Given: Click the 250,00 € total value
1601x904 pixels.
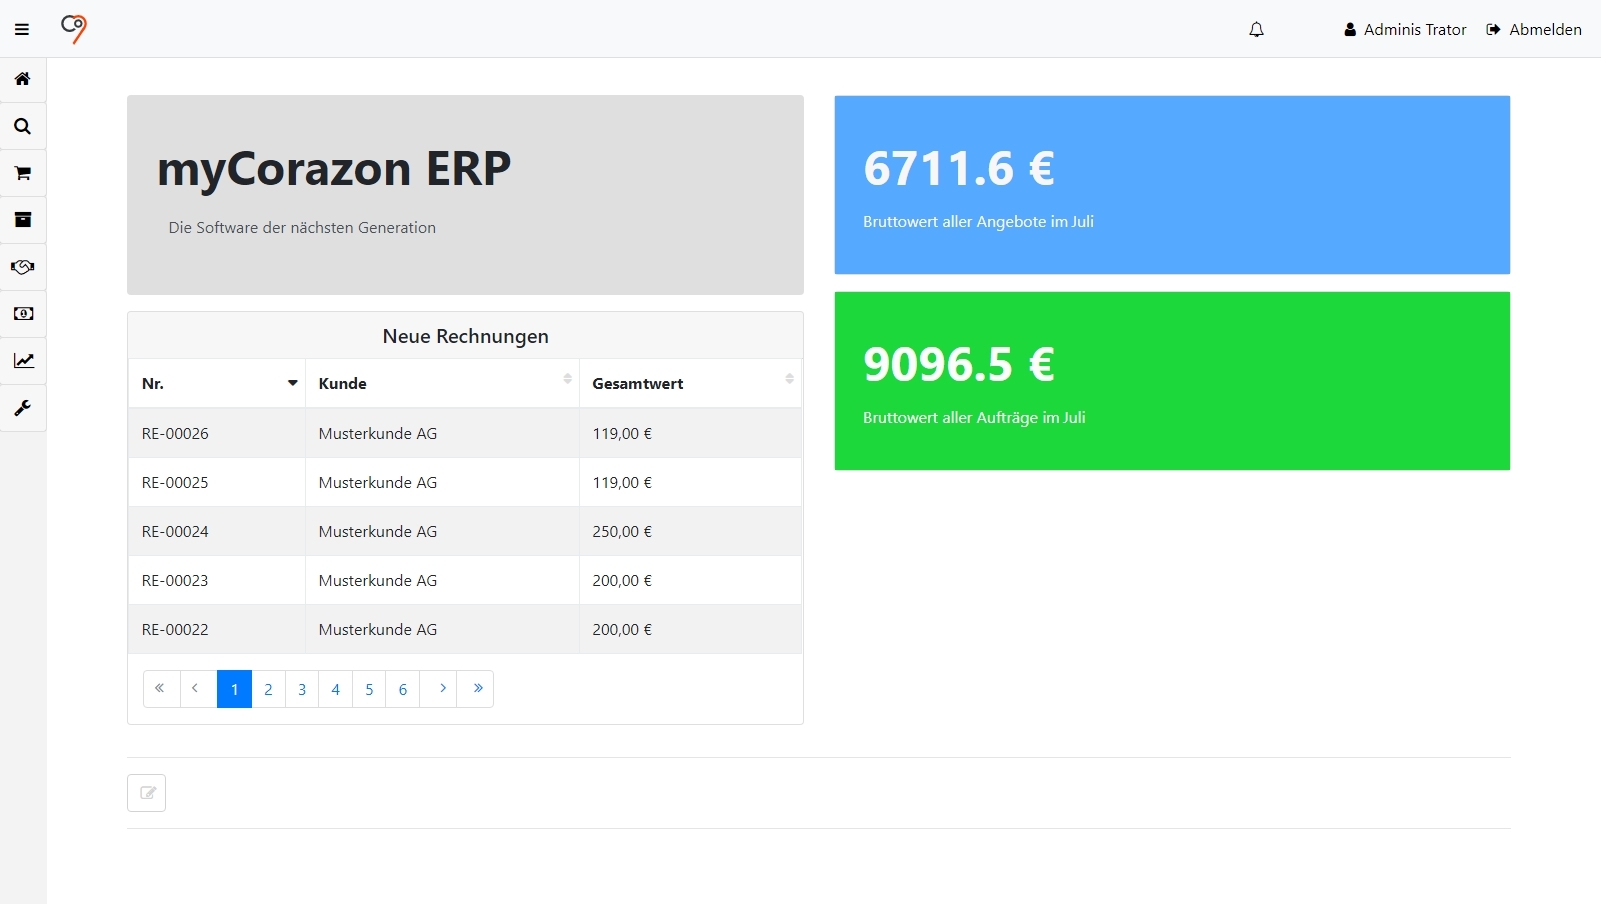Looking at the screenshot, I should (622, 532).
